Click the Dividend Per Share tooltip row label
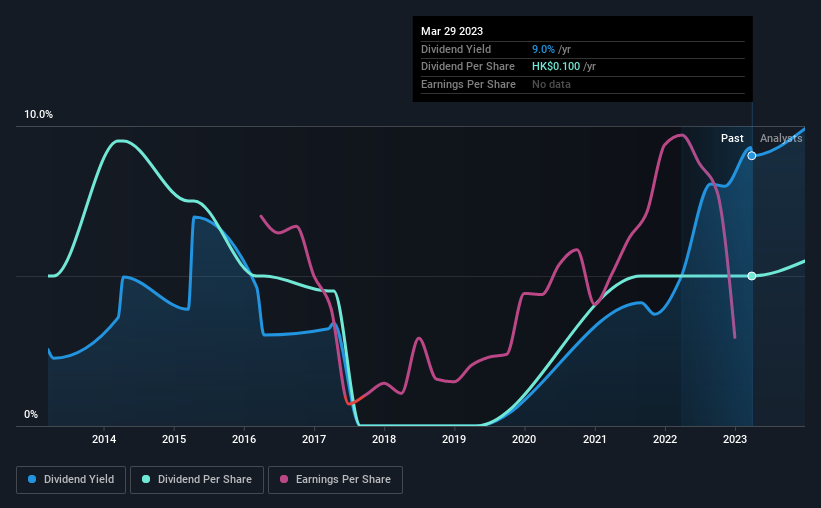 (468, 67)
